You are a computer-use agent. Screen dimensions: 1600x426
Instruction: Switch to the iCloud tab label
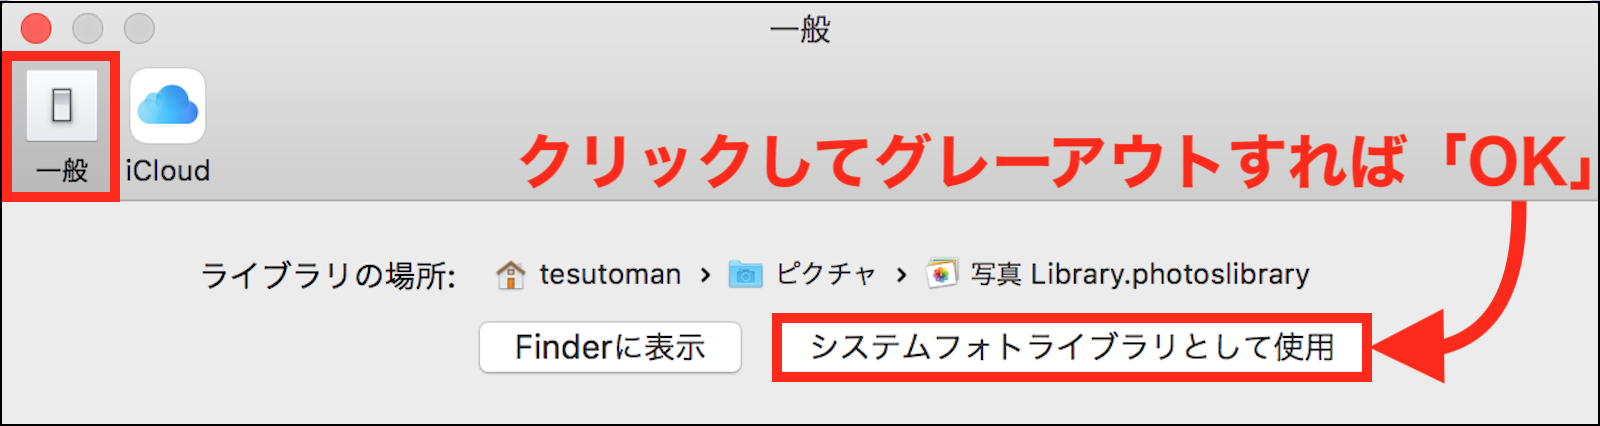[x=168, y=171]
